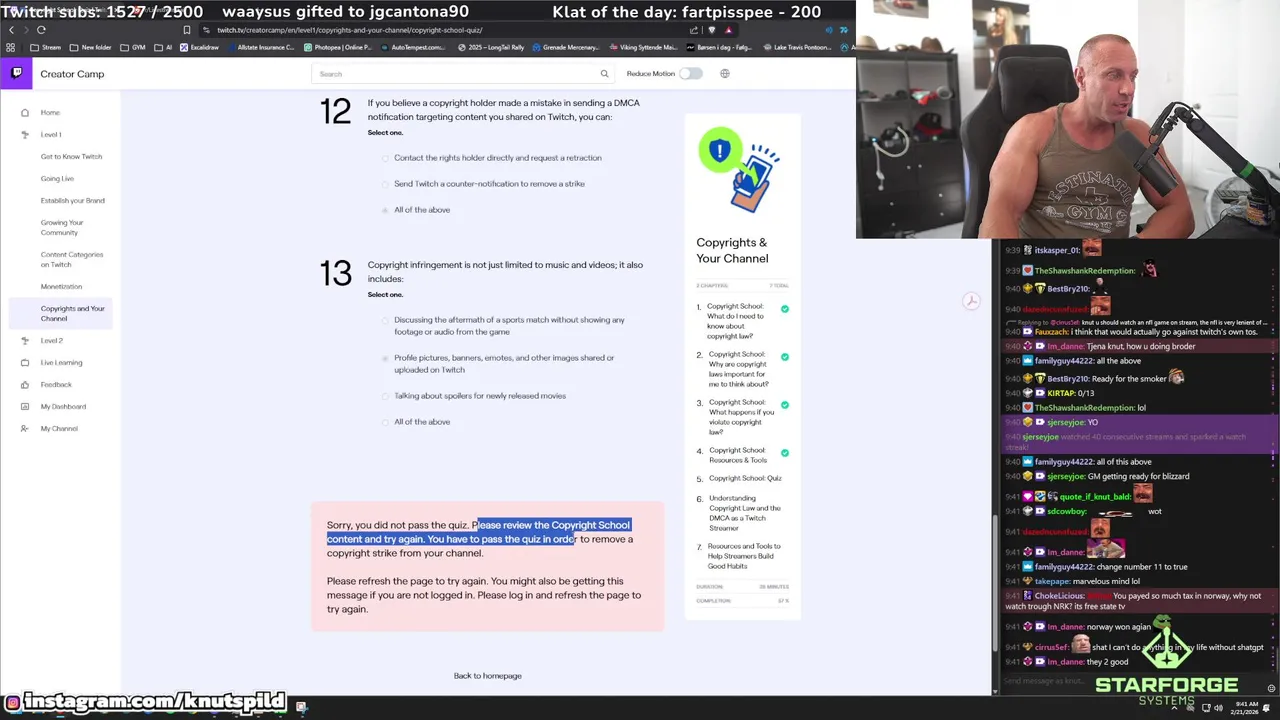
Task: Select 'Discussing the aftermath of a sports match'
Action: tap(385, 320)
